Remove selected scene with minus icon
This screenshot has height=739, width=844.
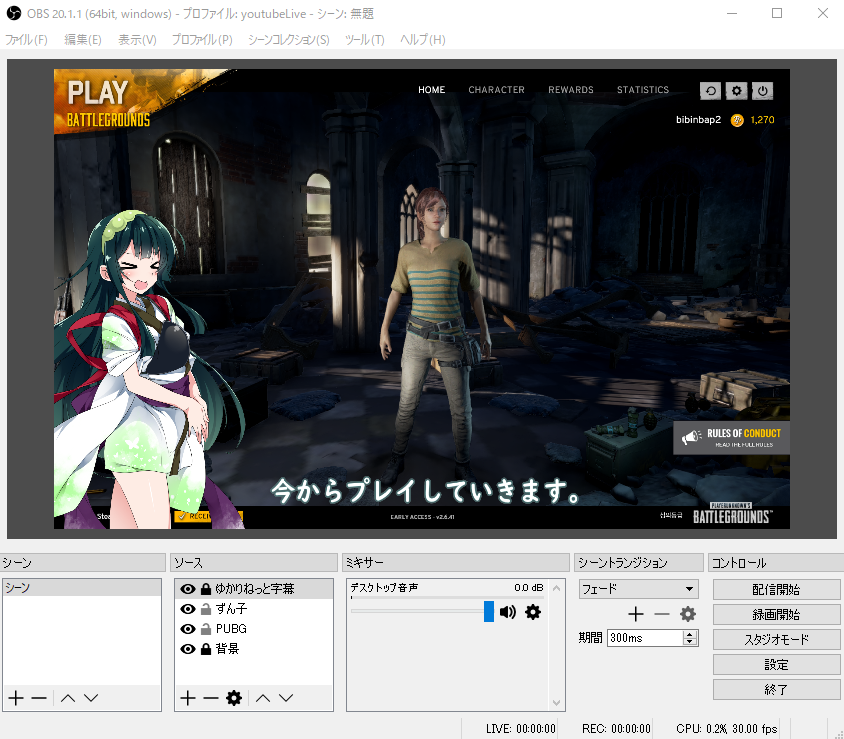coord(39,698)
